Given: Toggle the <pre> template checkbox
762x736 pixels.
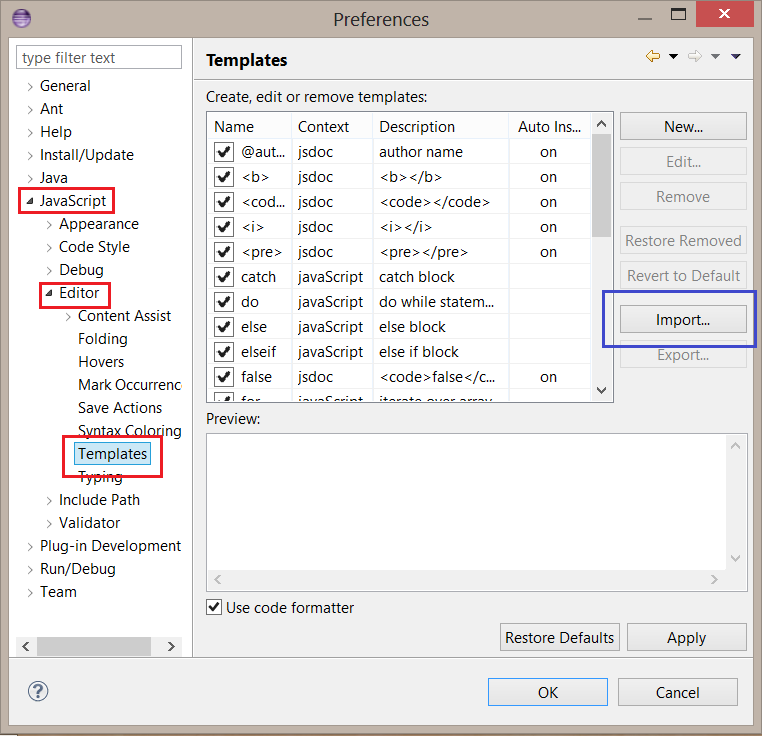Looking at the screenshot, I should point(224,252).
